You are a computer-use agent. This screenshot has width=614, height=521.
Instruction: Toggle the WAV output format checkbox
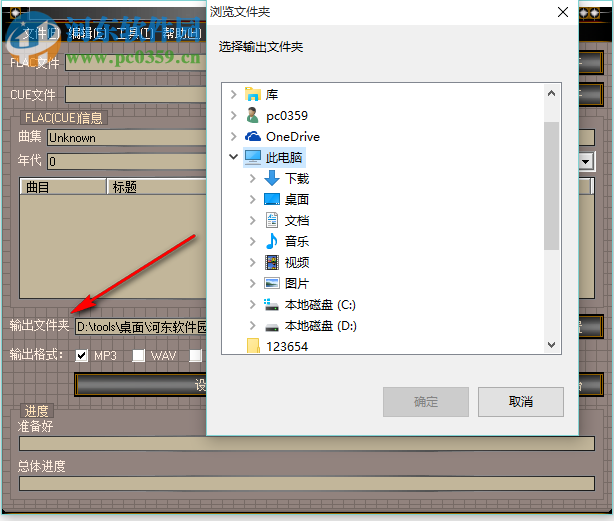coord(138,355)
